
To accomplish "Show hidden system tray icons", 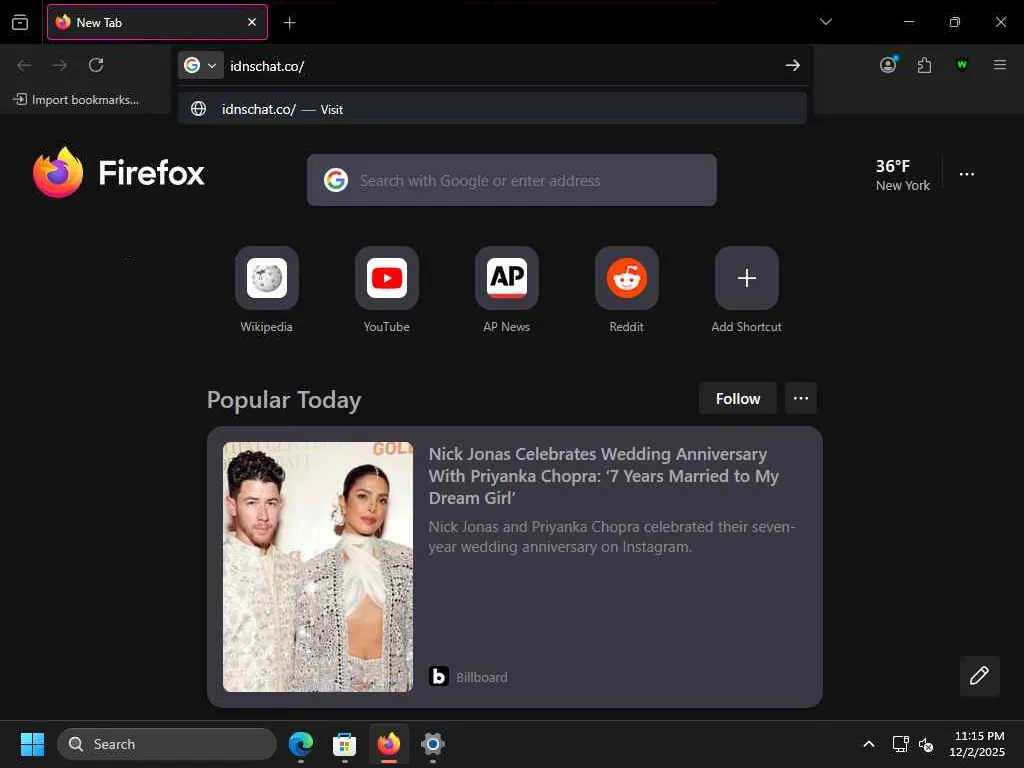I will pyautogui.click(x=869, y=744).
